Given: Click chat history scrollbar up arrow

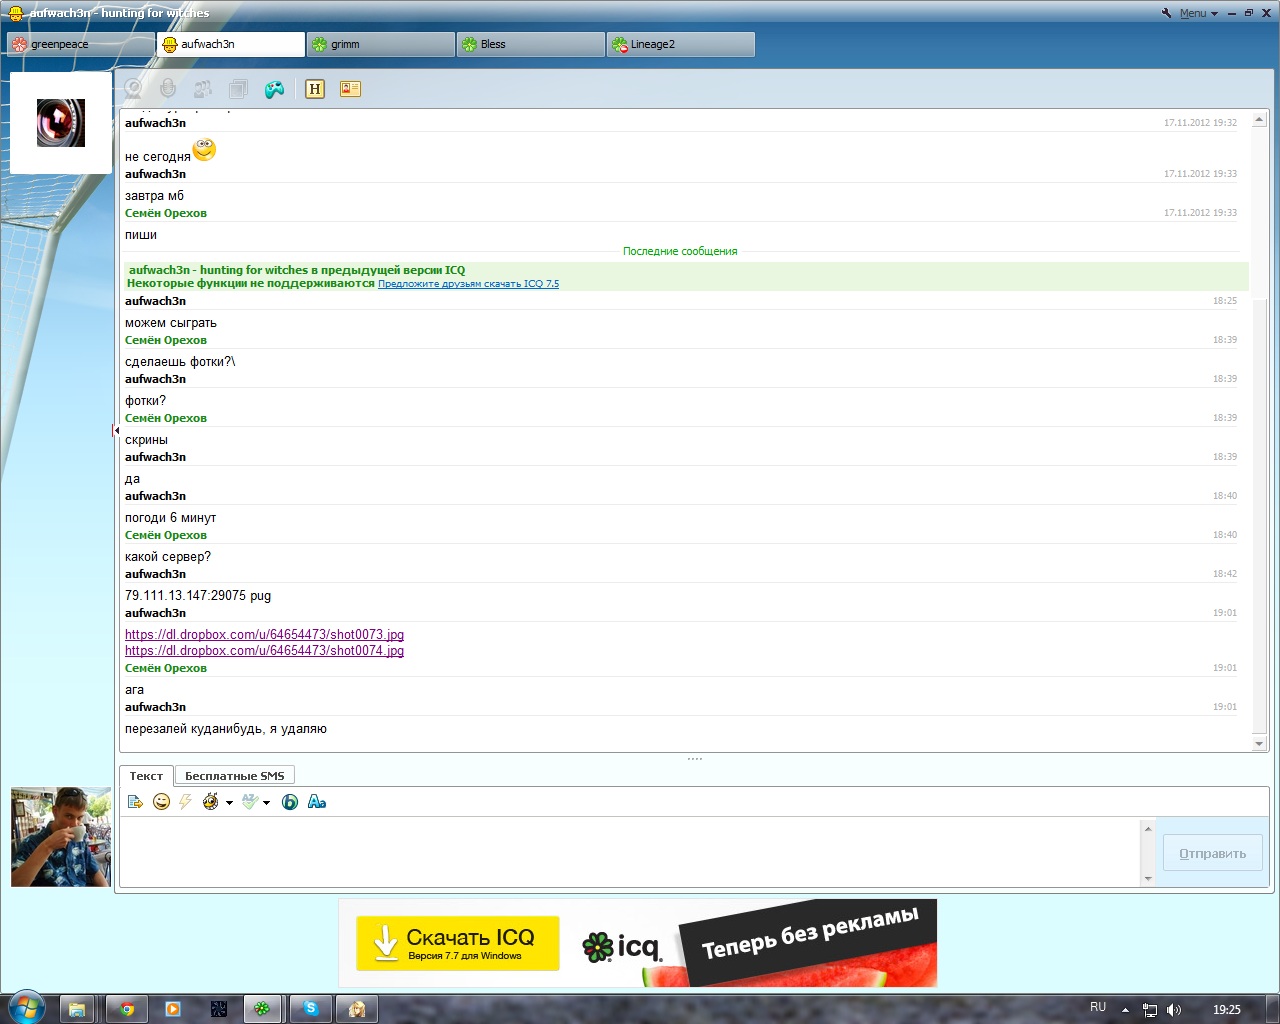Looking at the screenshot, I should click(1260, 119).
